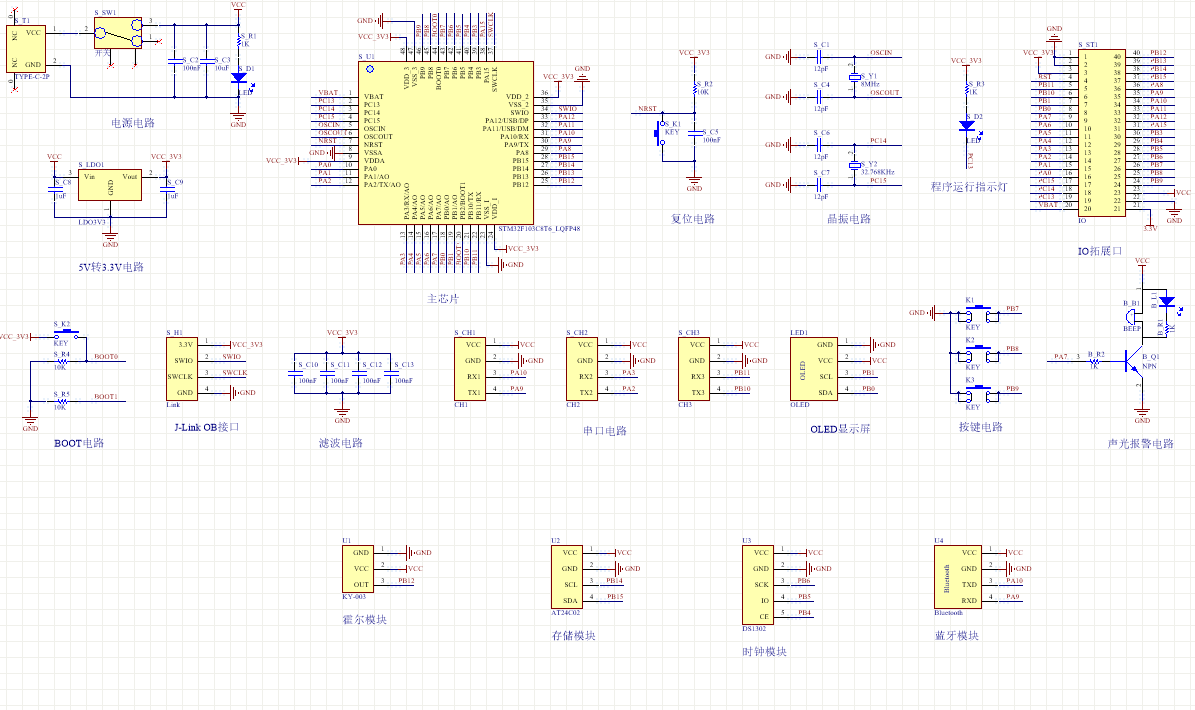Click the 声光报警电路 section title
Screen dimensions: 1195x710
click(1141, 443)
